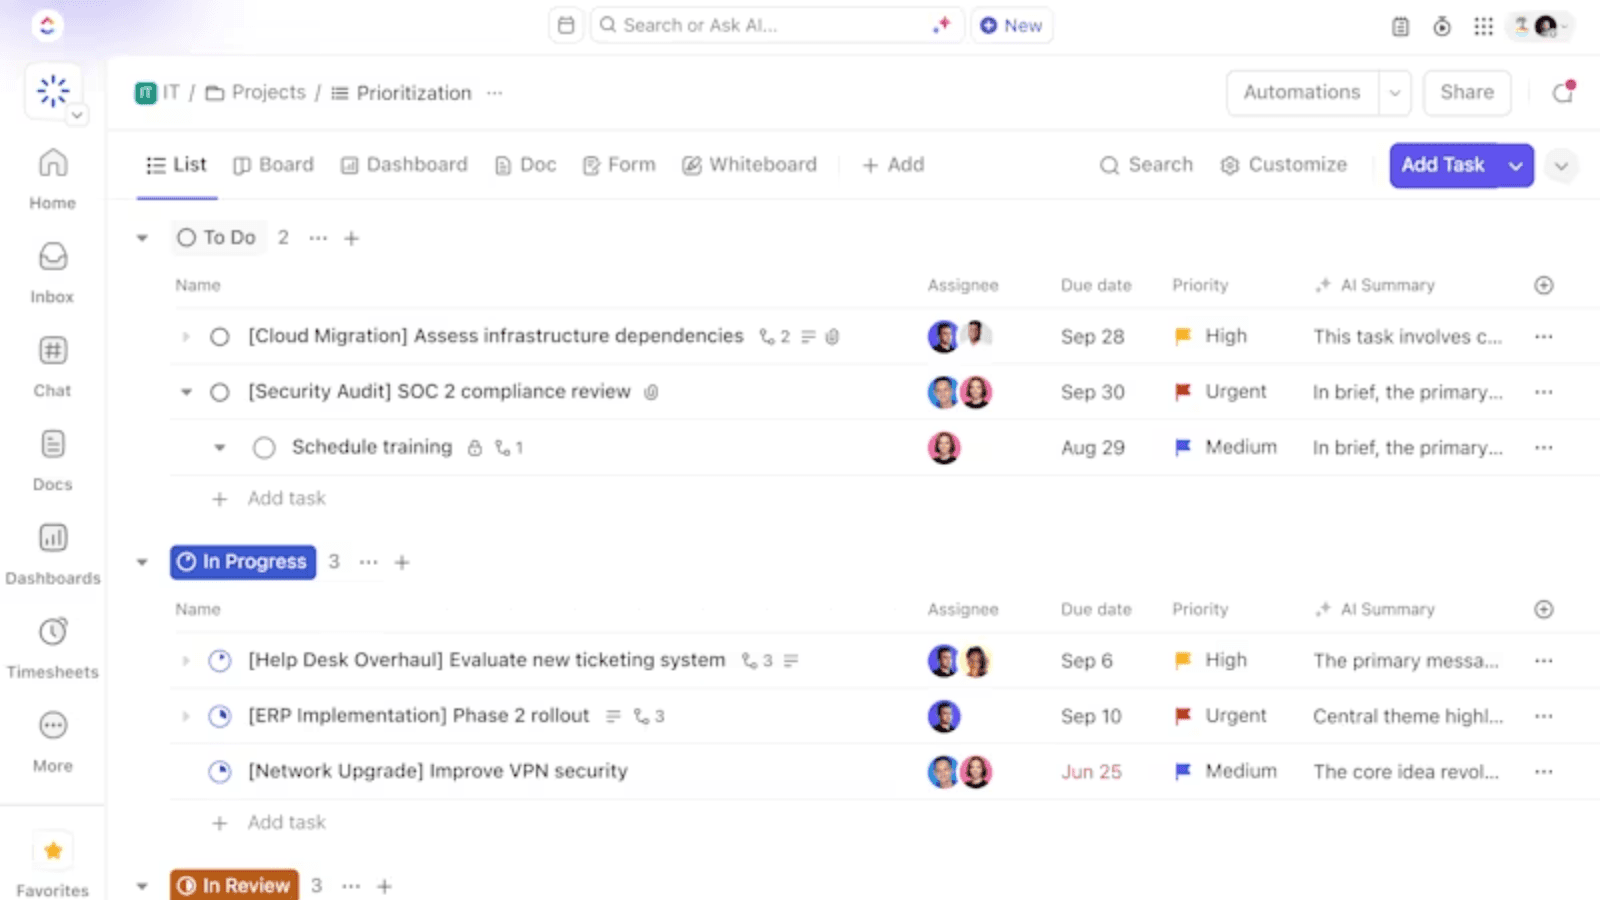The height and width of the screenshot is (900, 1600).
Task: Click the Projects breadcrumb link
Action: [256, 93]
